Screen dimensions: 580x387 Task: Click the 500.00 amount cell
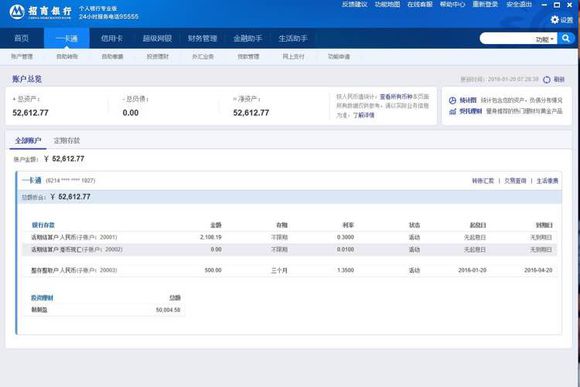click(213, 270)
